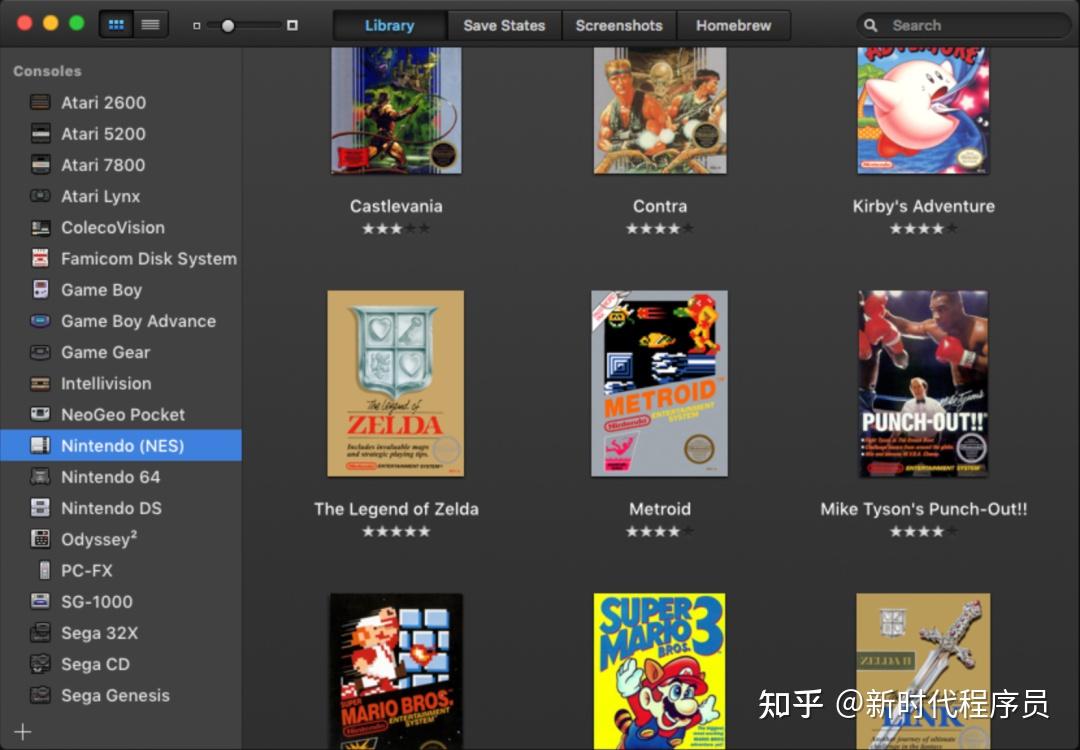The width and height of the screenshot is (1080, 750).
Task: Click the Atari 2600 console icon
Action: (41, 103)
